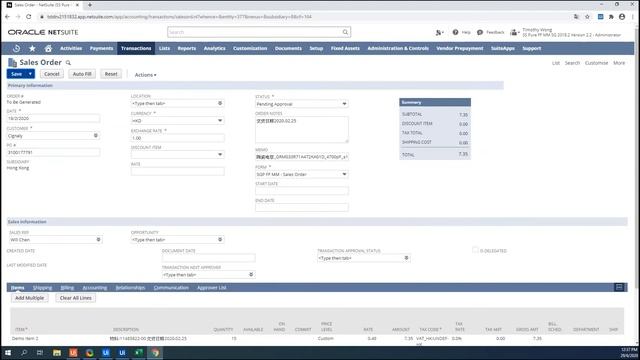This screenshot has height=360, width=640.
Task: Open the Form dropdown
Action: coord(344,174)
